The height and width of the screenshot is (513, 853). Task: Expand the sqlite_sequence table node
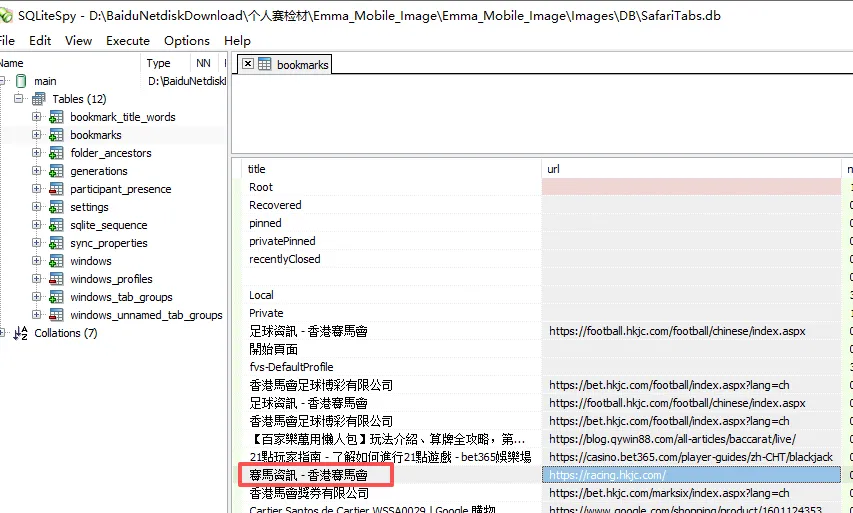pos(36,224)
